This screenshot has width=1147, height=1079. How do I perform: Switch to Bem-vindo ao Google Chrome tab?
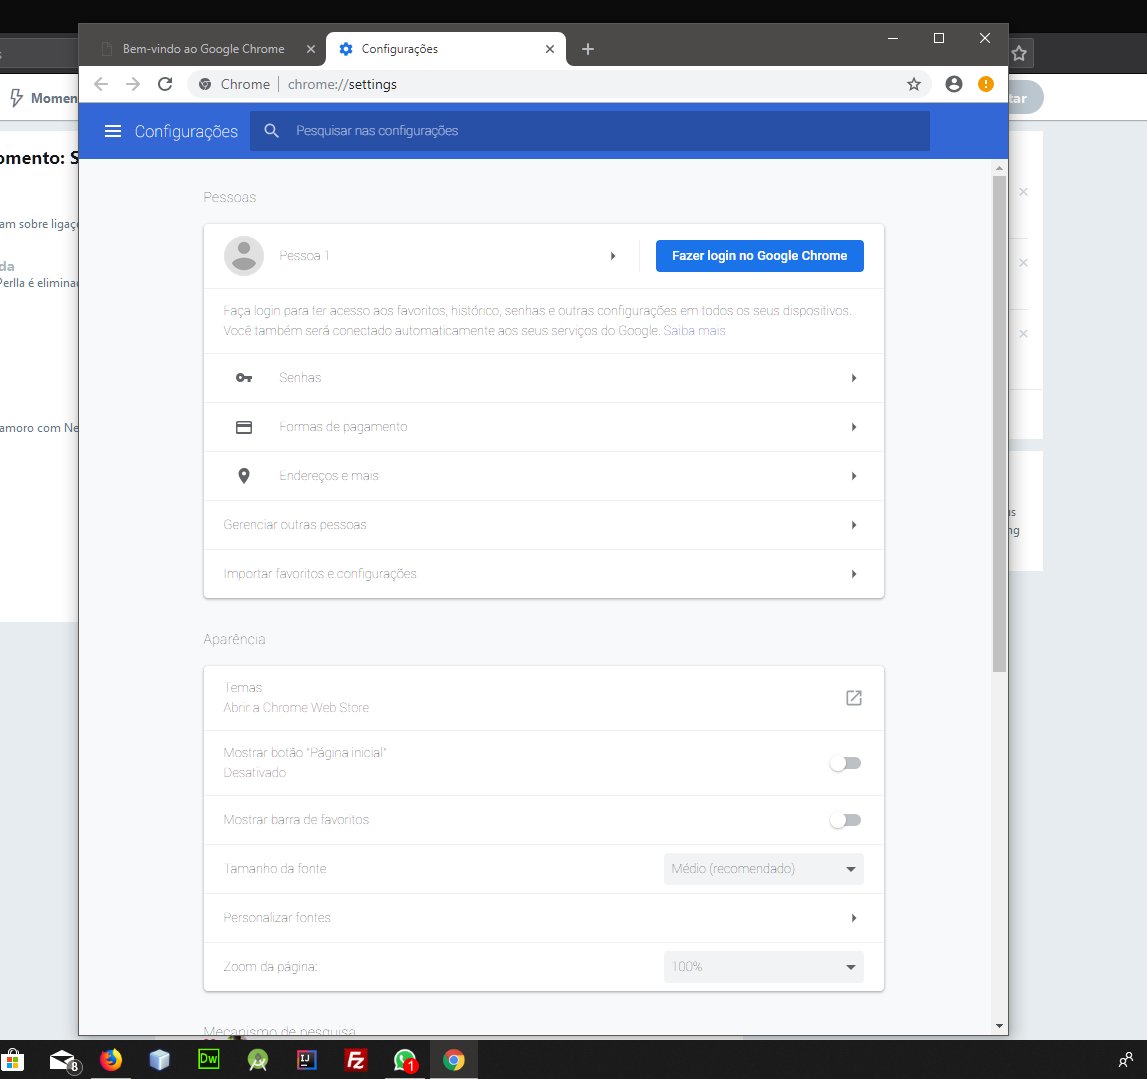click(x=202, y=49)
